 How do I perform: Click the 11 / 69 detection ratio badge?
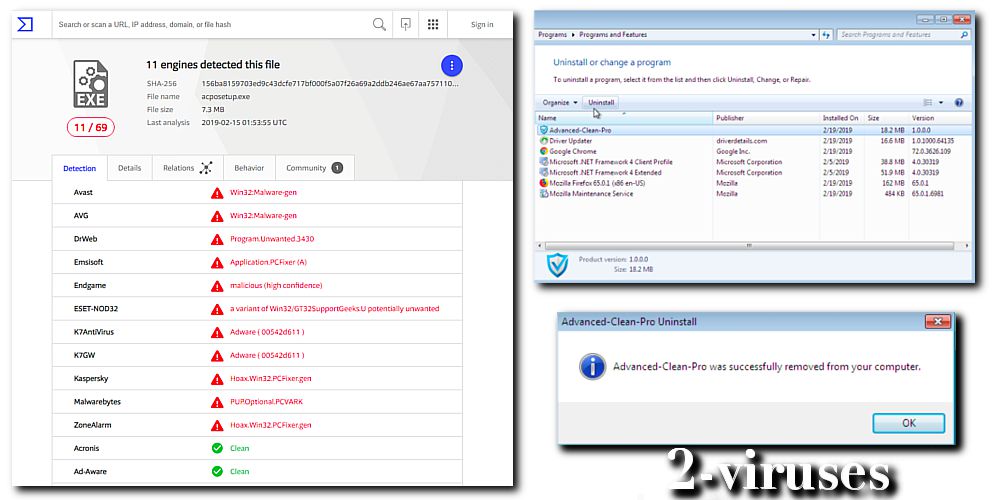coord(91,128)
